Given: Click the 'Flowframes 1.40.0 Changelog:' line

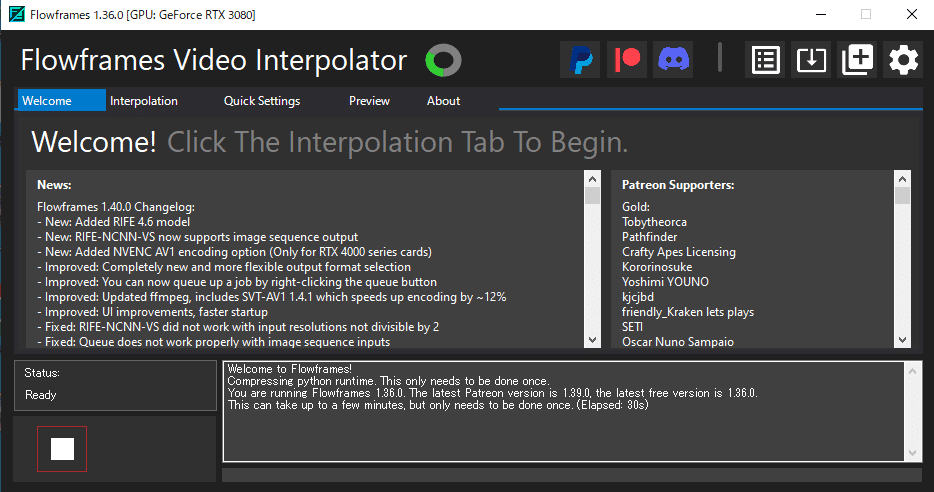Looking at the screenshot, I should tap(116, 207).
